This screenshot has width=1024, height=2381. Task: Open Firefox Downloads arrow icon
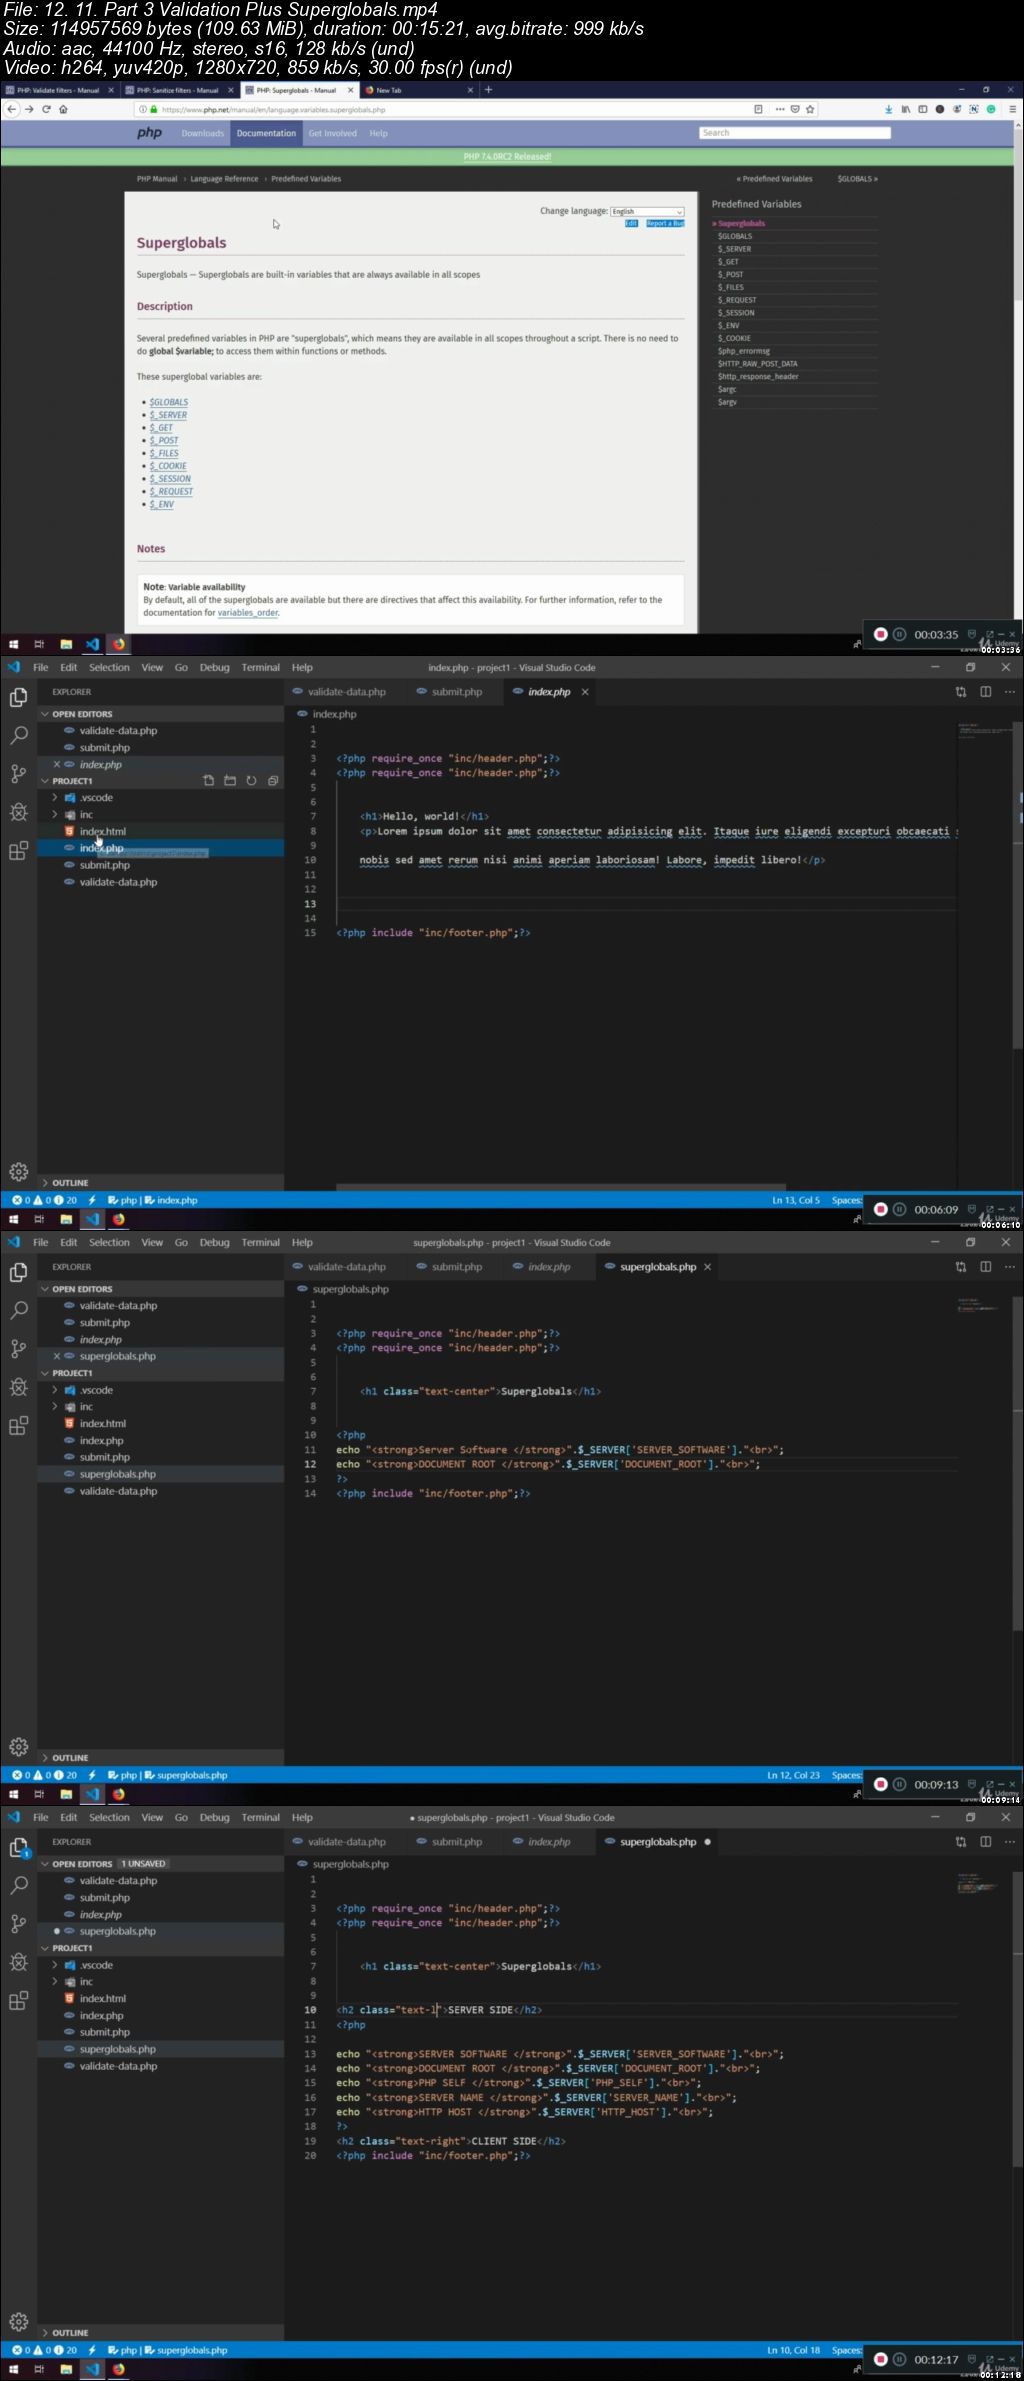tap(888, 109)
